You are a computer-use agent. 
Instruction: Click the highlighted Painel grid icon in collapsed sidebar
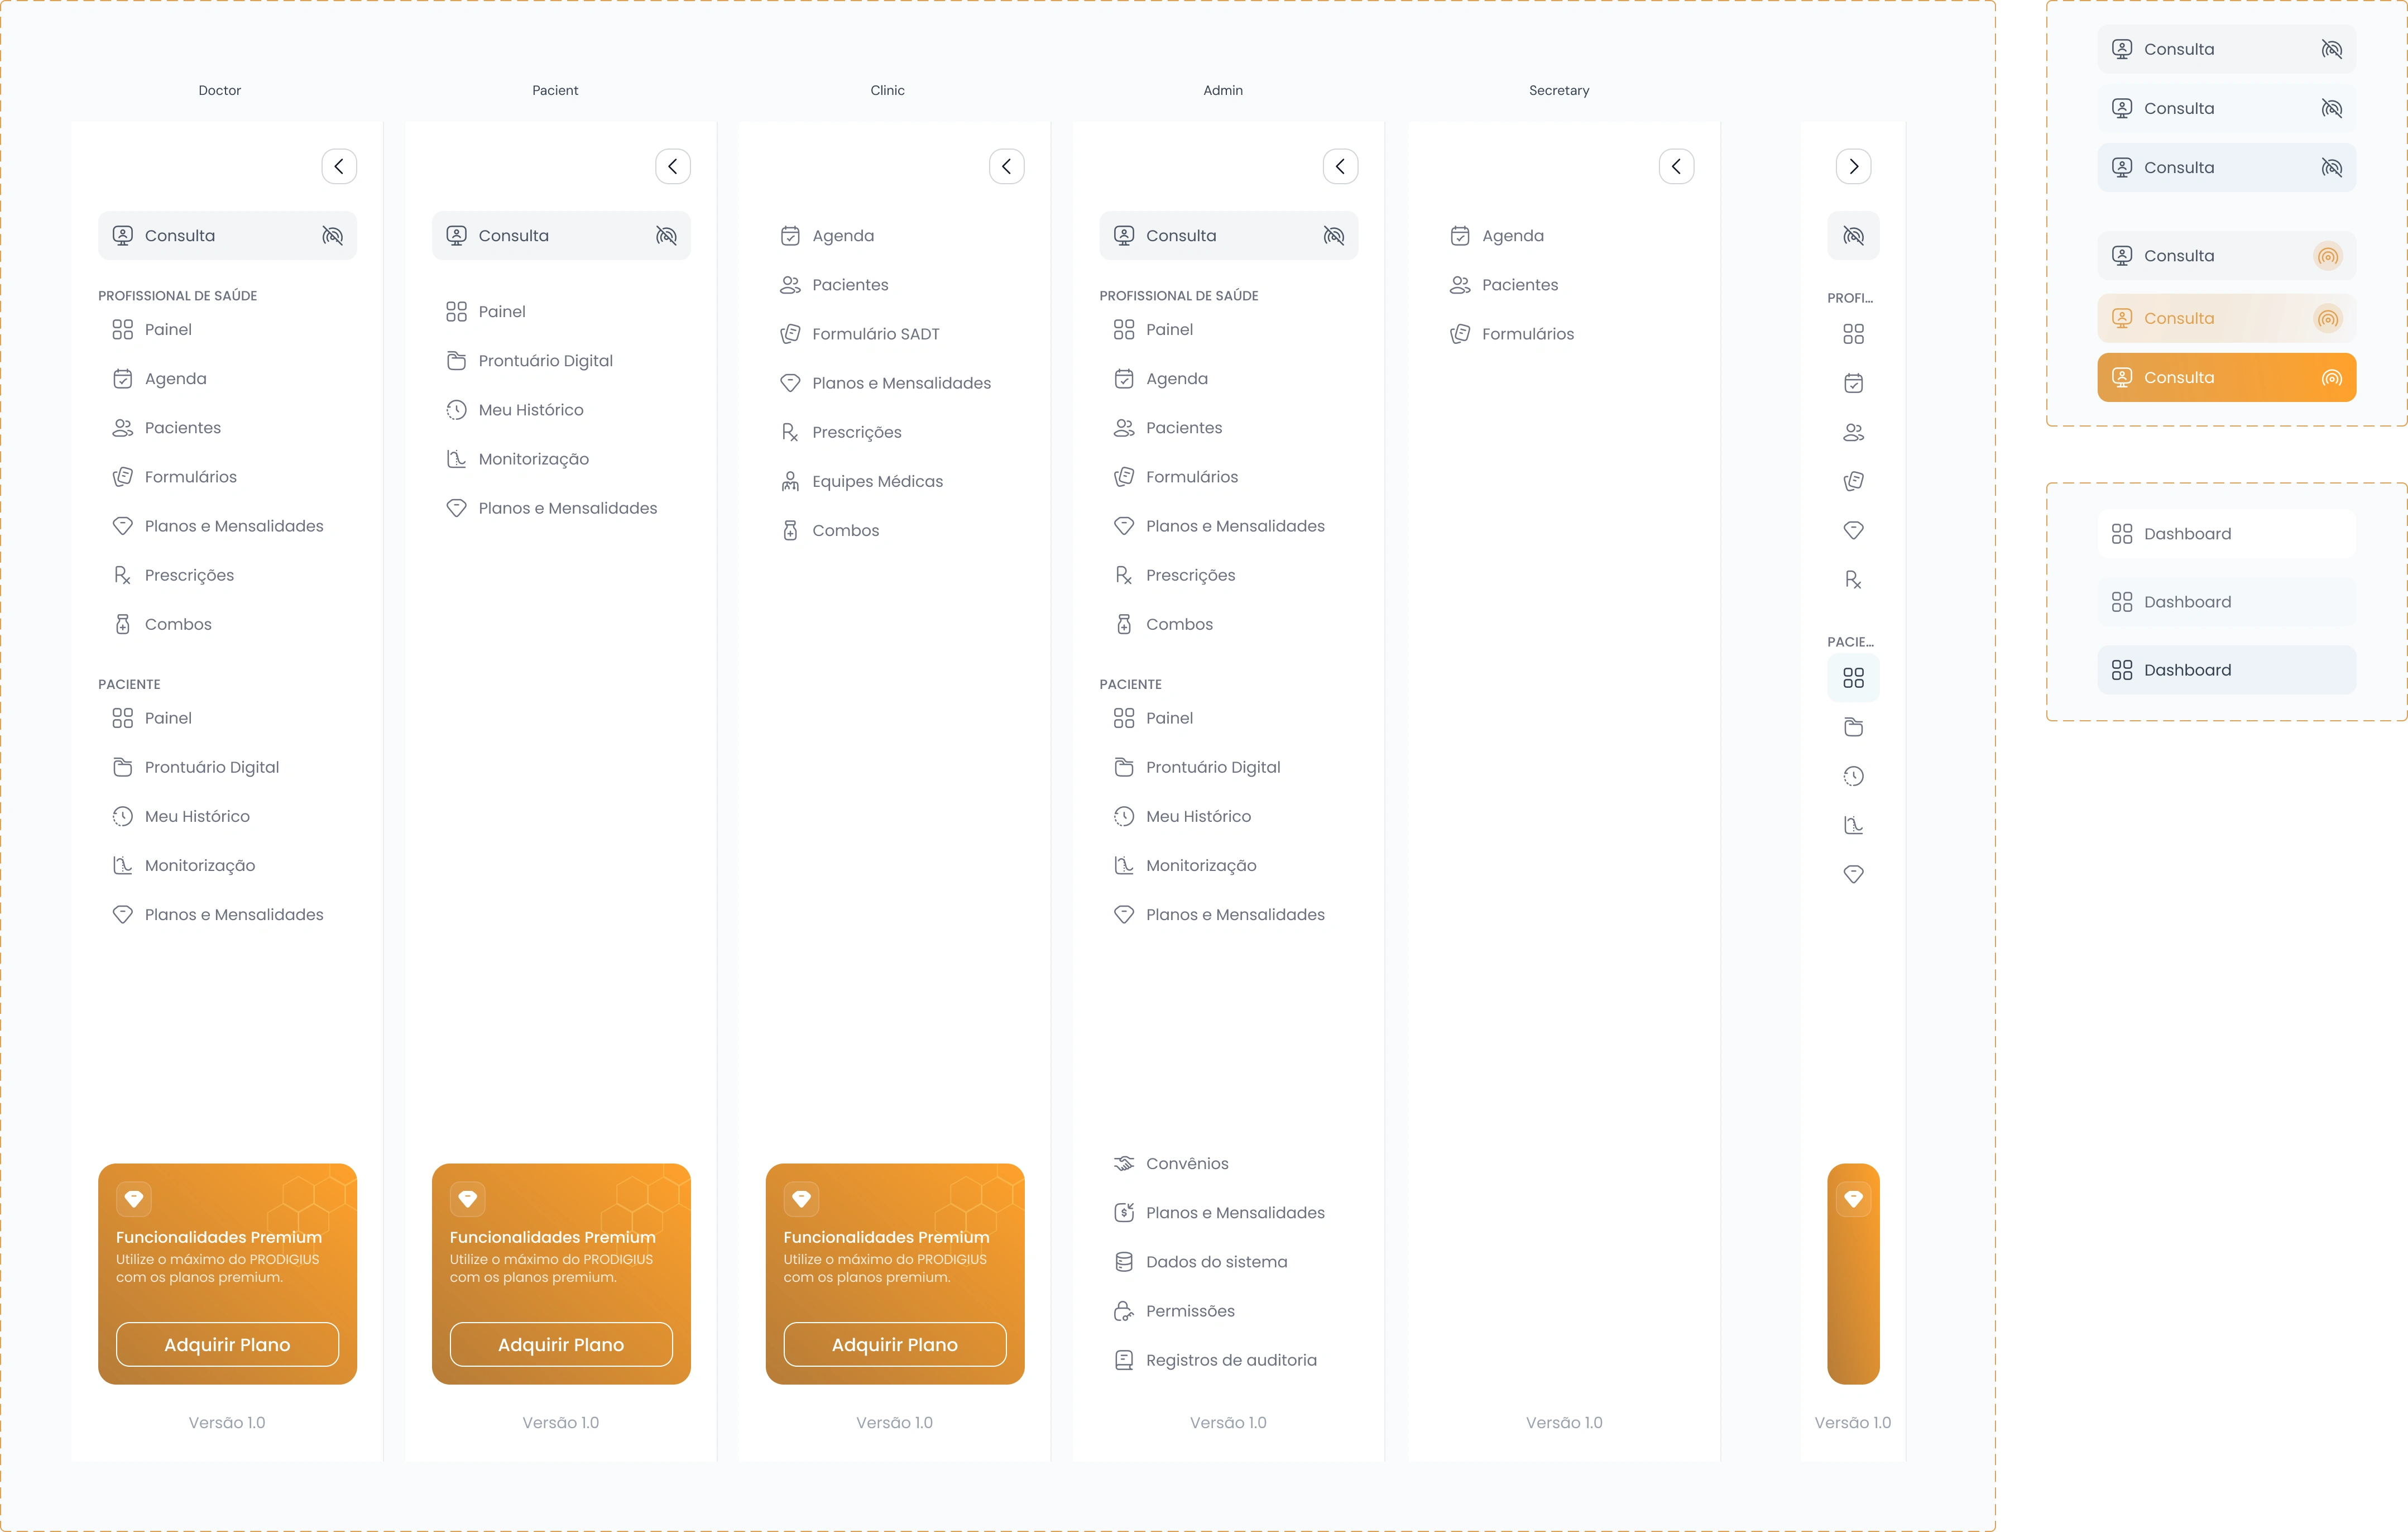tap(1852, 678)
